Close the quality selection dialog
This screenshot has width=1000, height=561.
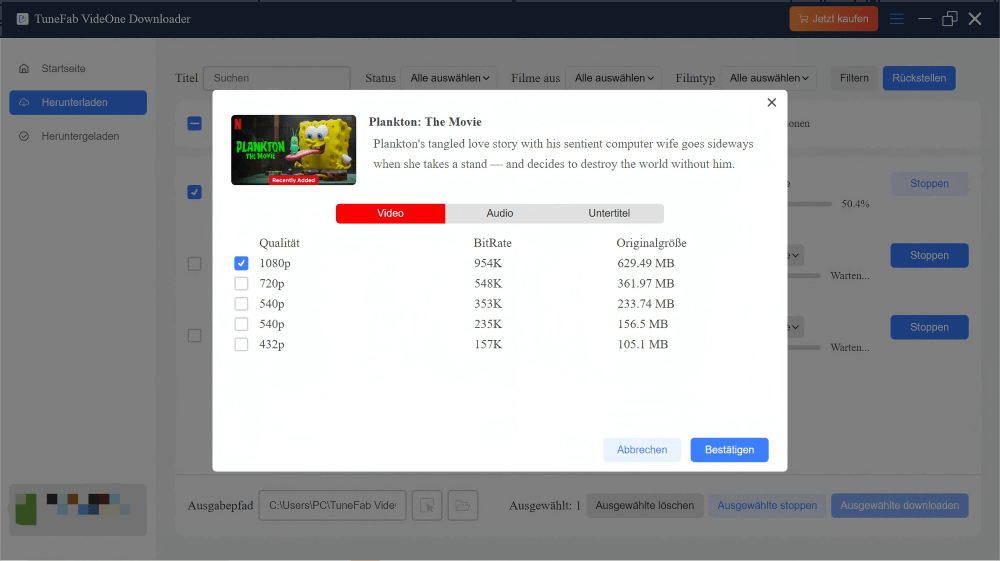tap(772, 103)
